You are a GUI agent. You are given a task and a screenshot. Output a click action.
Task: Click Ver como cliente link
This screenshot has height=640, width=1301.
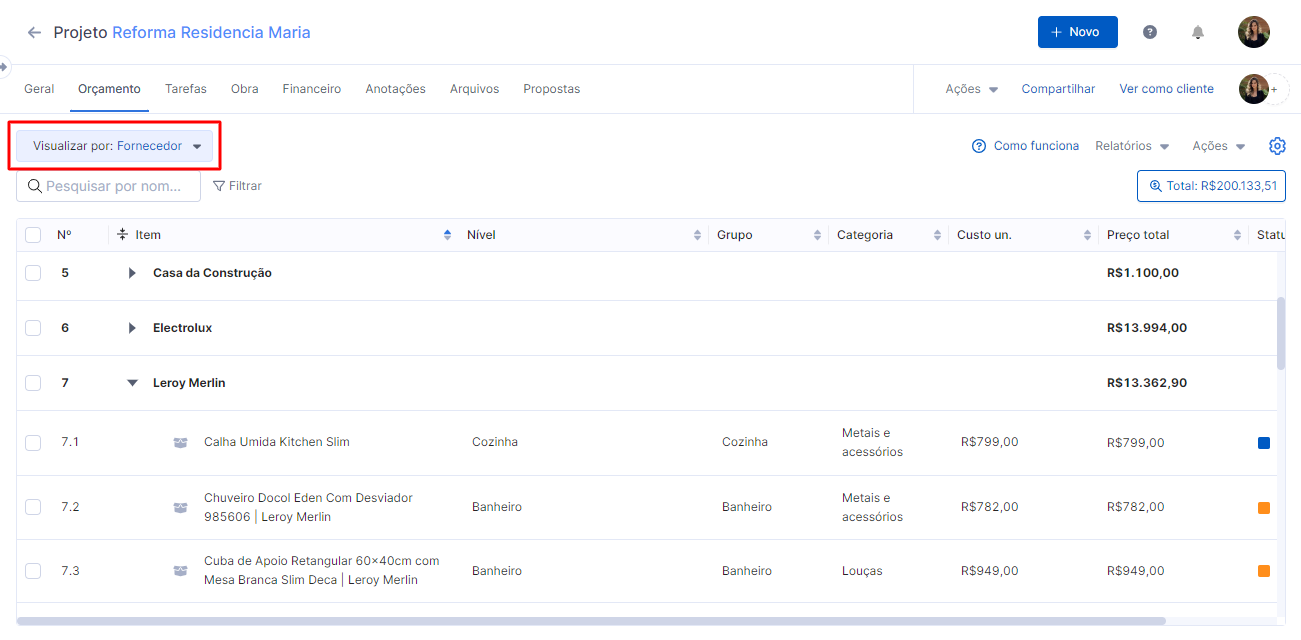tap(1167, 89)
